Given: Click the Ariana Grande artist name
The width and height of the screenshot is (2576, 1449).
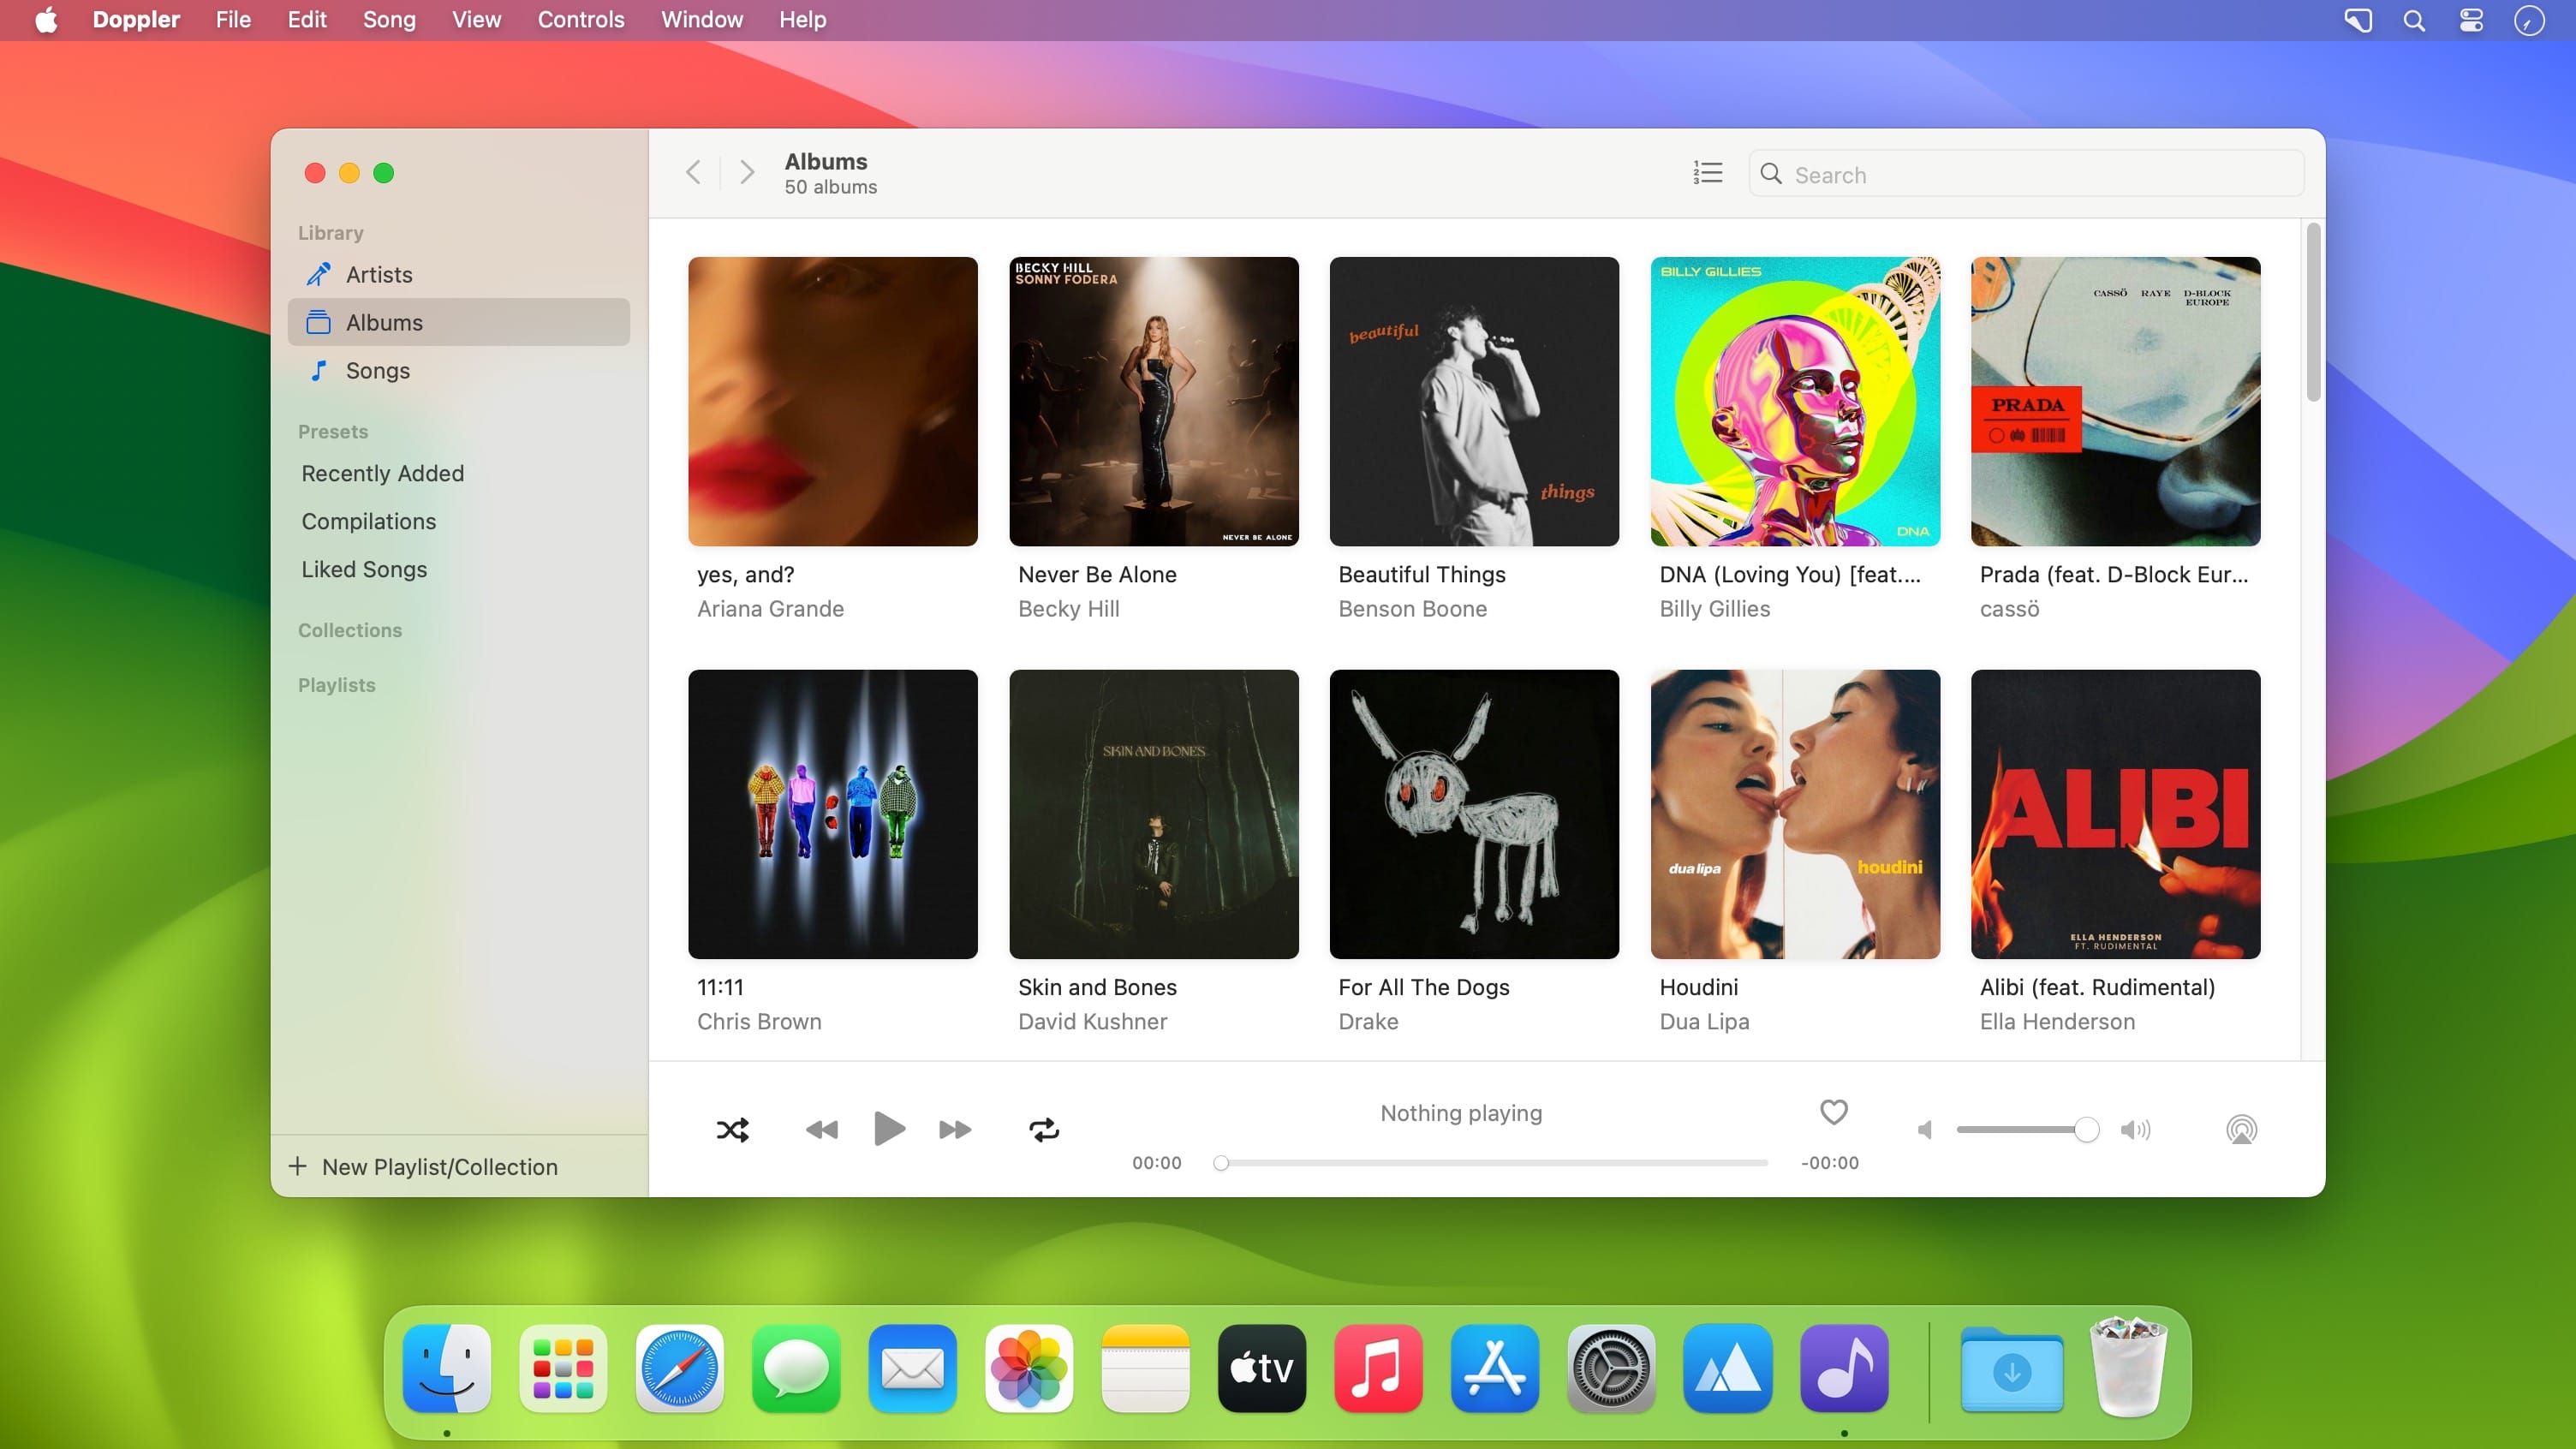Looking at the screenshot, I should coord(770,609).
